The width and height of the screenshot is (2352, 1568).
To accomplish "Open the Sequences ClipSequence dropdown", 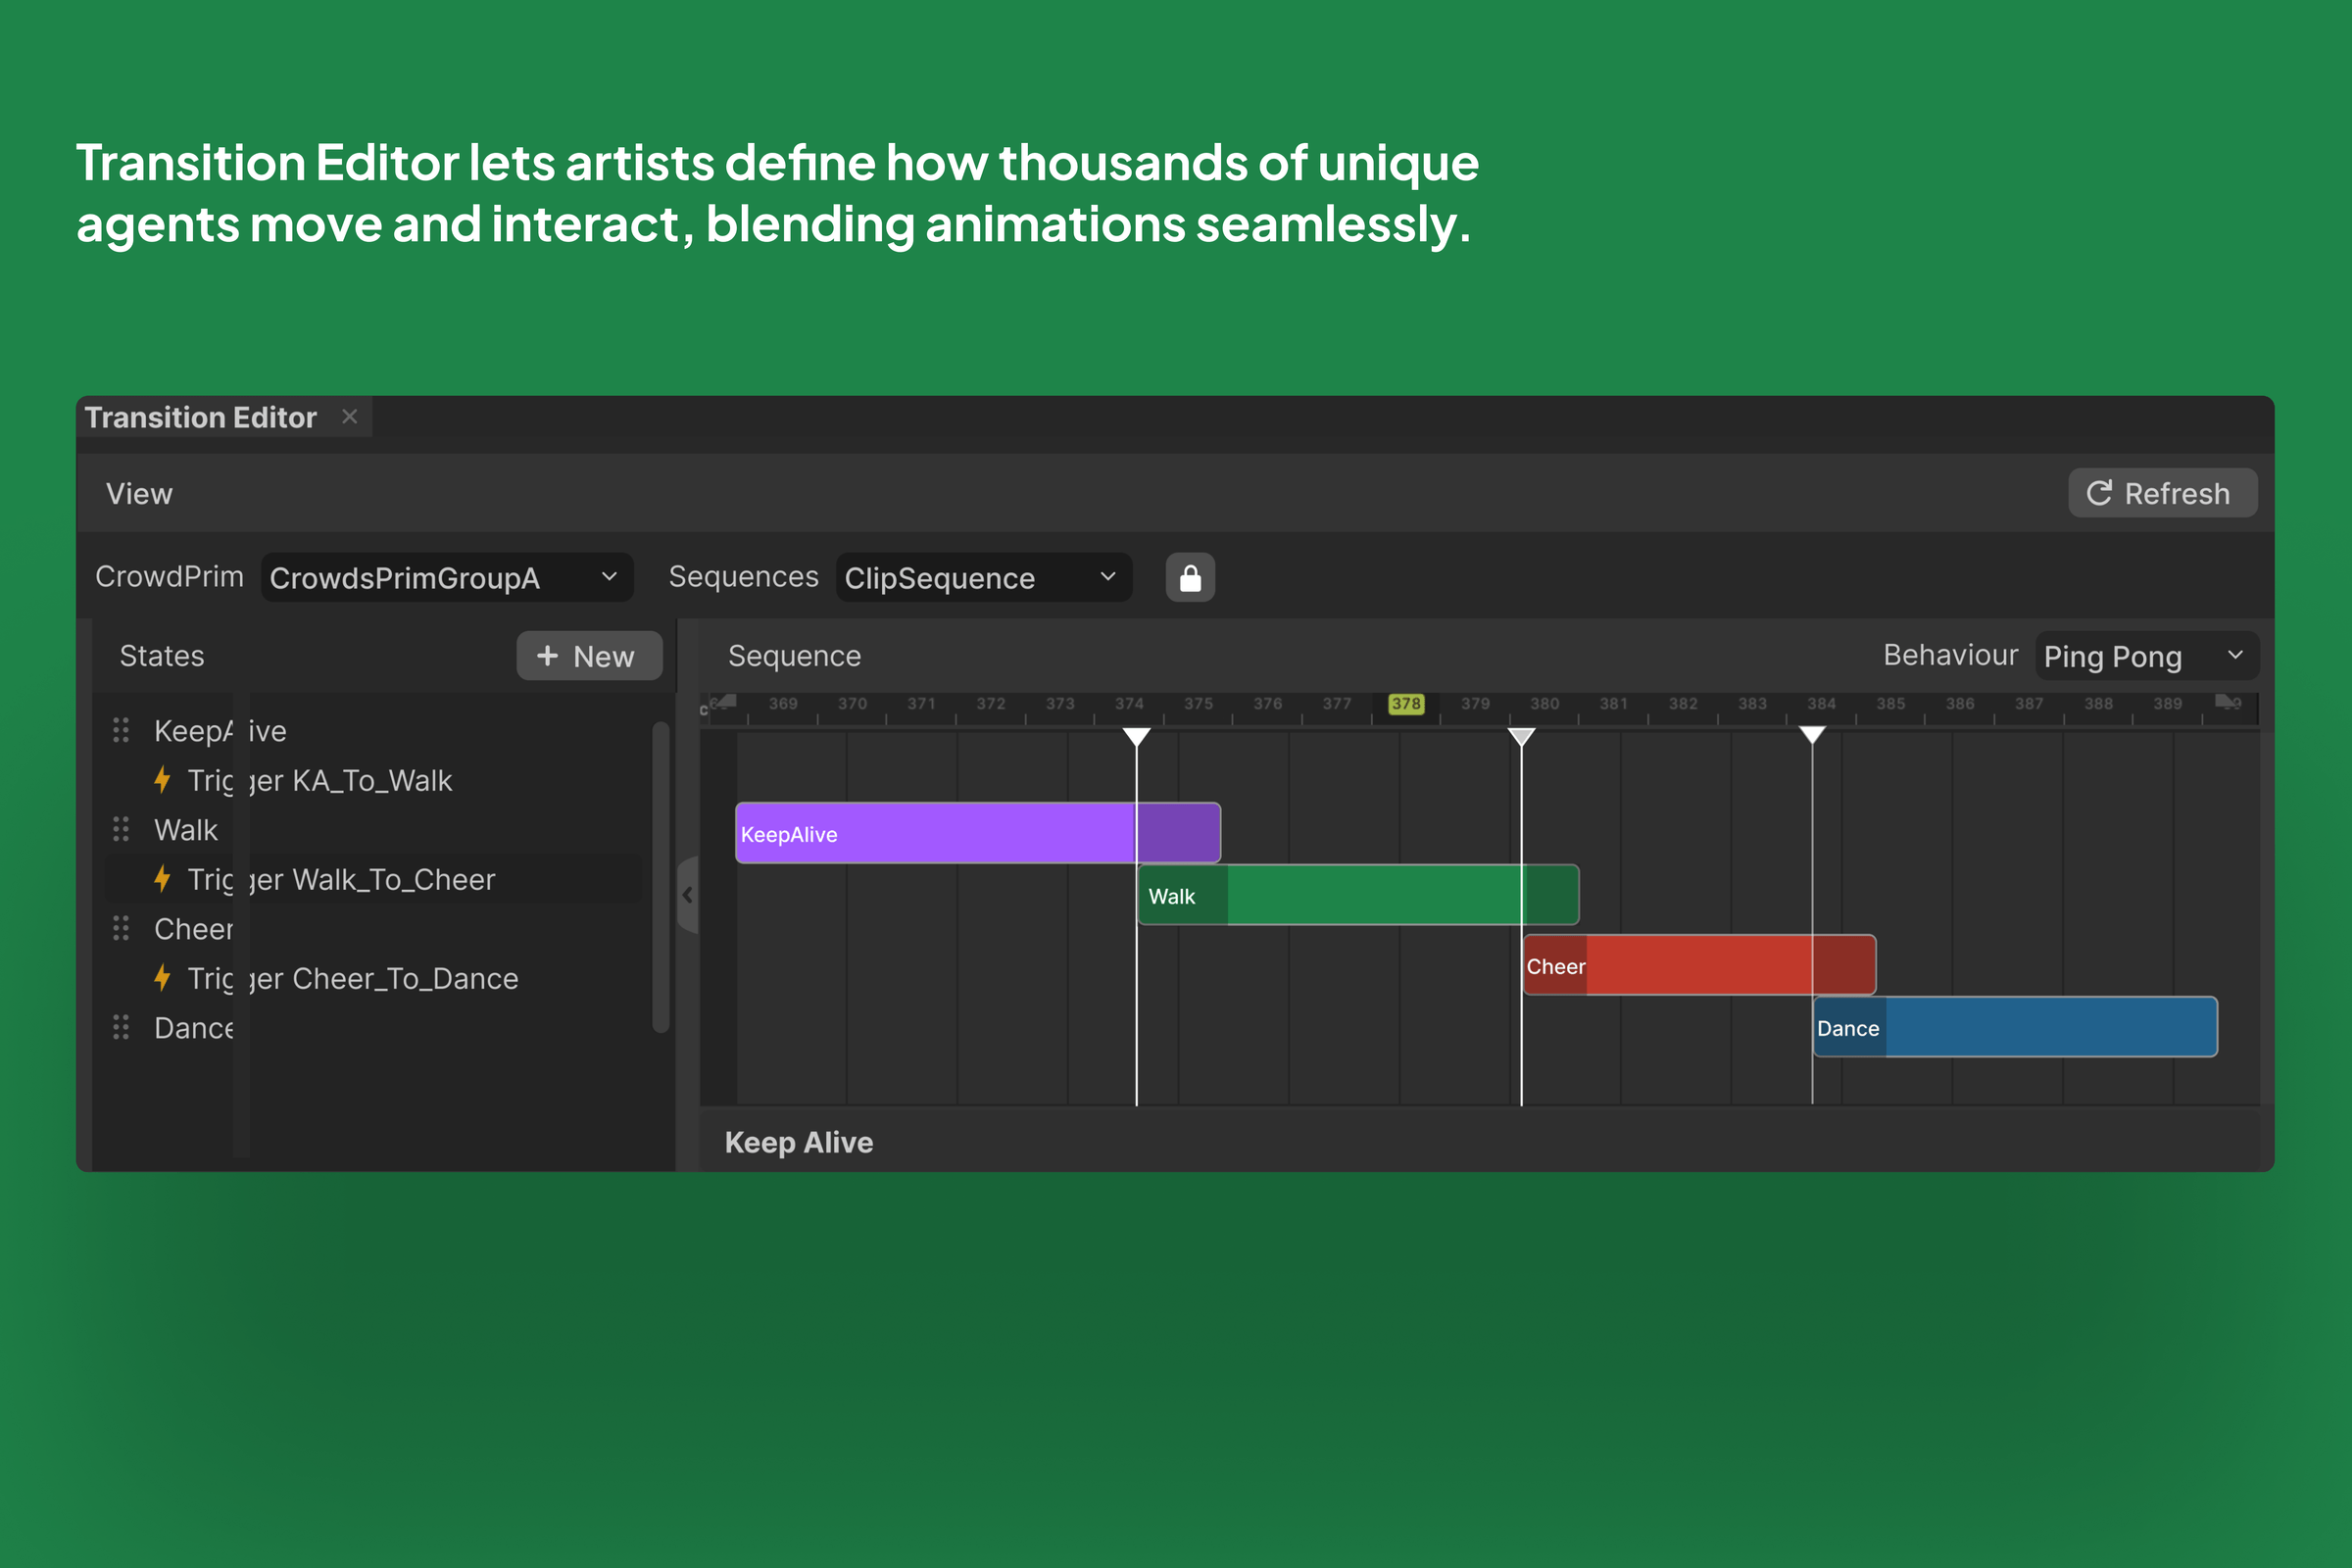I will pos(984,577).
